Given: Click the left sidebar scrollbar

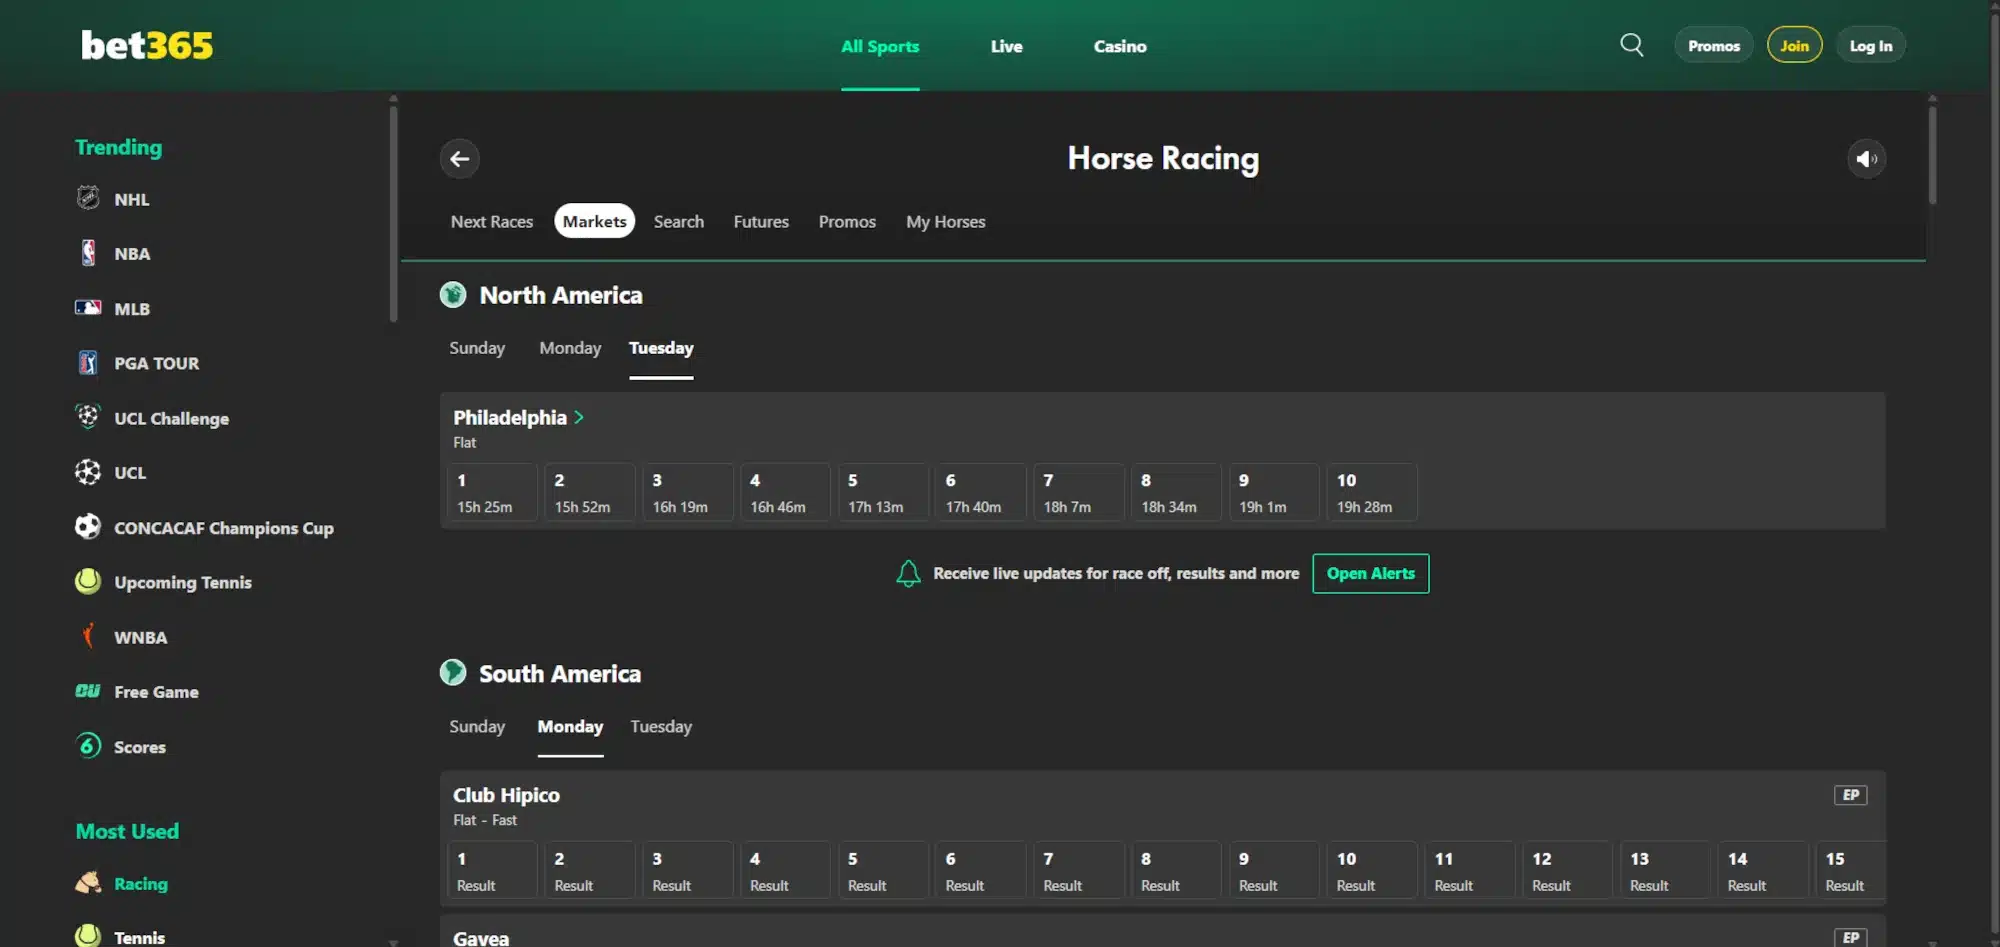Looking at the screenshot, I should [x=393, y=212].
